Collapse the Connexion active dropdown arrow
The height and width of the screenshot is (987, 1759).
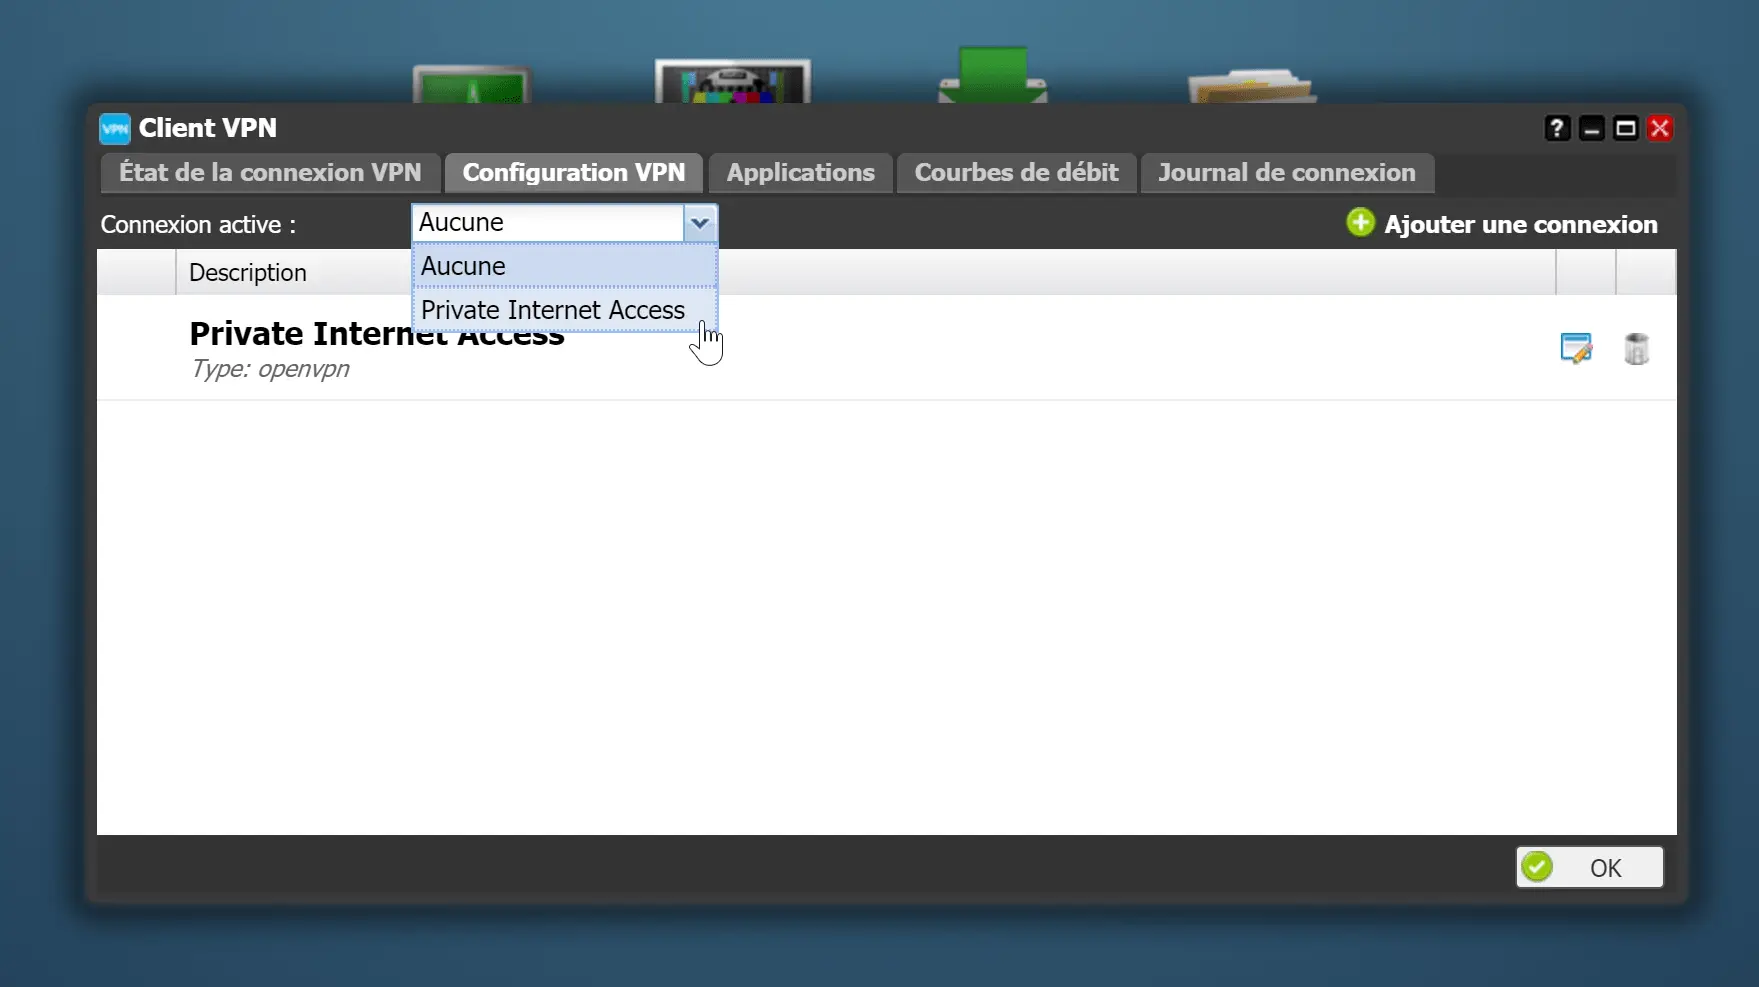pyautogui.click(x=700, y=223)
